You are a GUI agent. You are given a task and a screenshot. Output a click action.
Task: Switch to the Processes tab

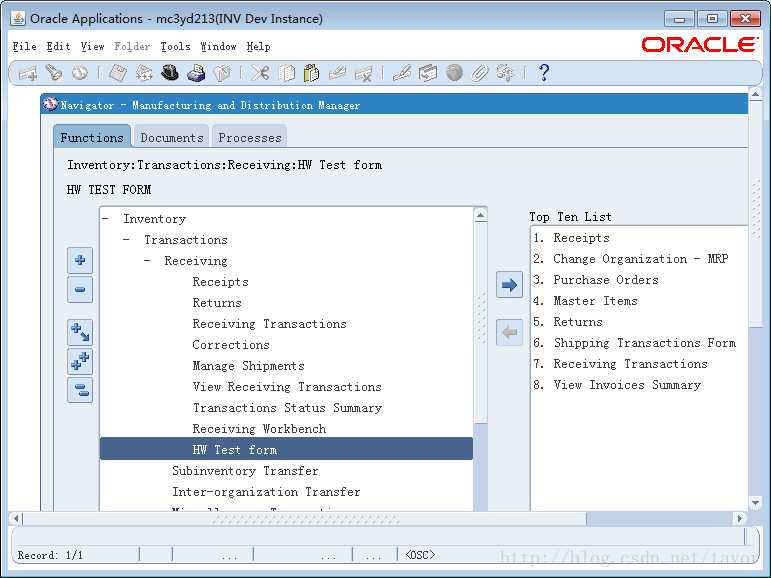coord(250,137)
